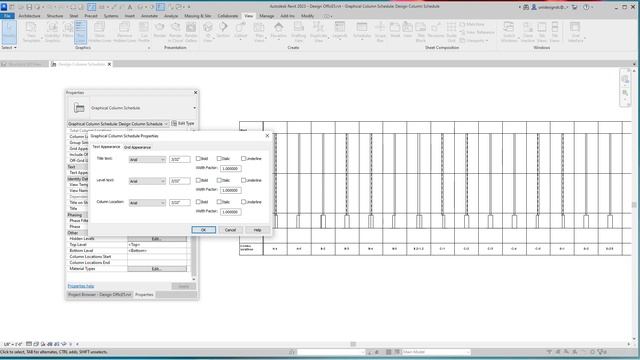Toggle the Thin Lines tool
Screen dimensions: 640x360
pos(81,32)
